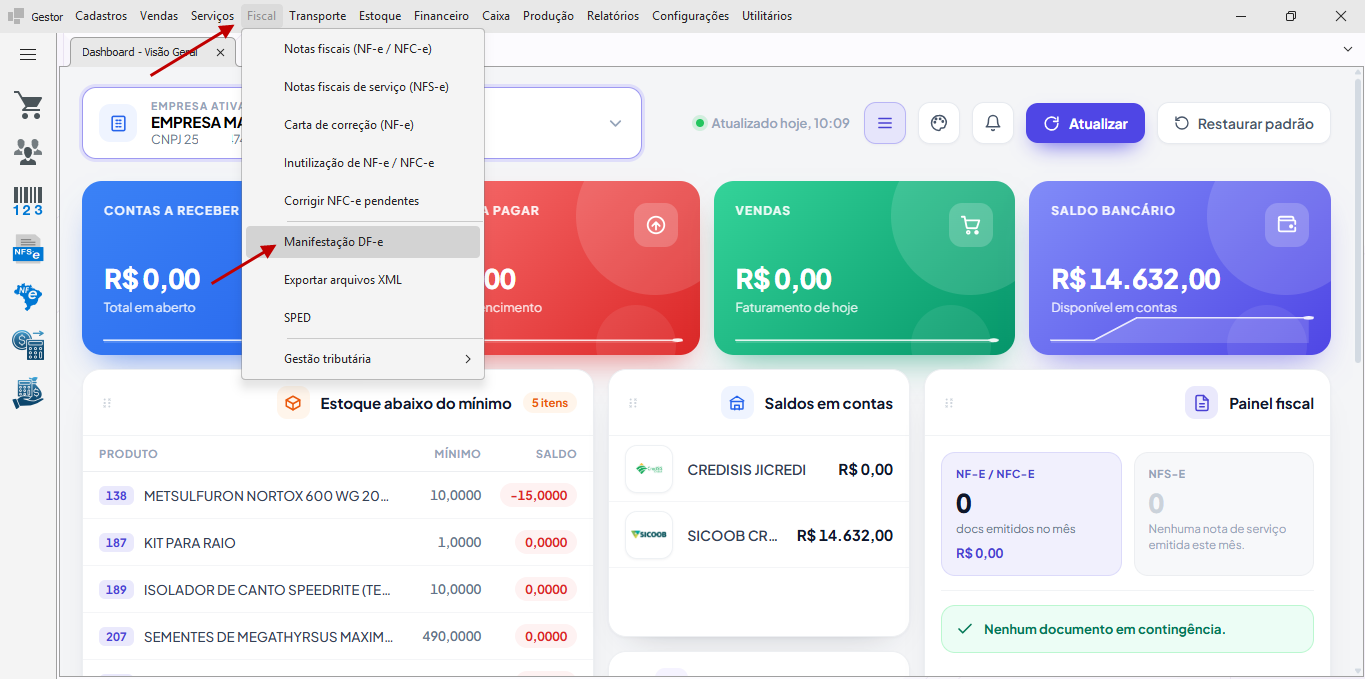Click the document icon beside Painel fiscal
Viewport: 1365px width, 679px height.
pyautogui.click(x=1201, y=403)
